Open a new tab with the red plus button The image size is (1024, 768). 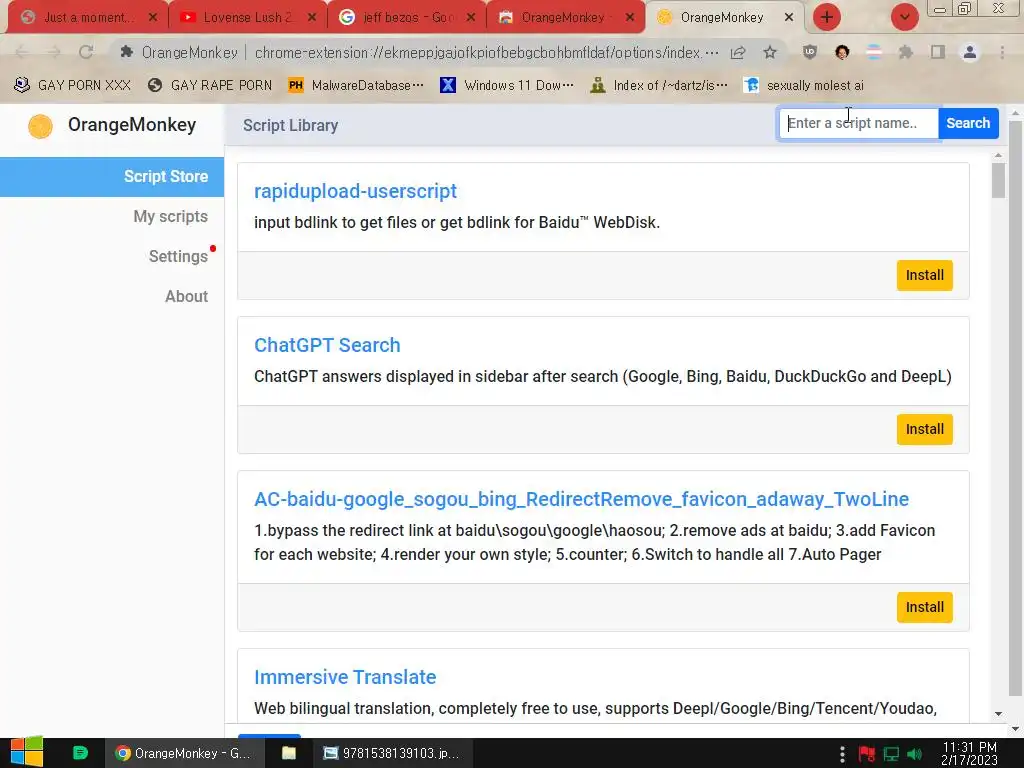(827, 17)
